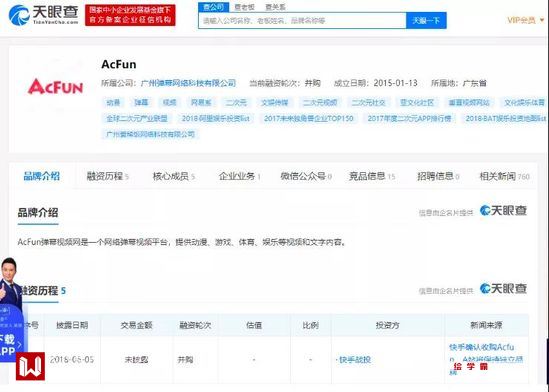Click the 天眼一下 search button
Viewport: 549px width, 392px height.
[x=426, y=21]
